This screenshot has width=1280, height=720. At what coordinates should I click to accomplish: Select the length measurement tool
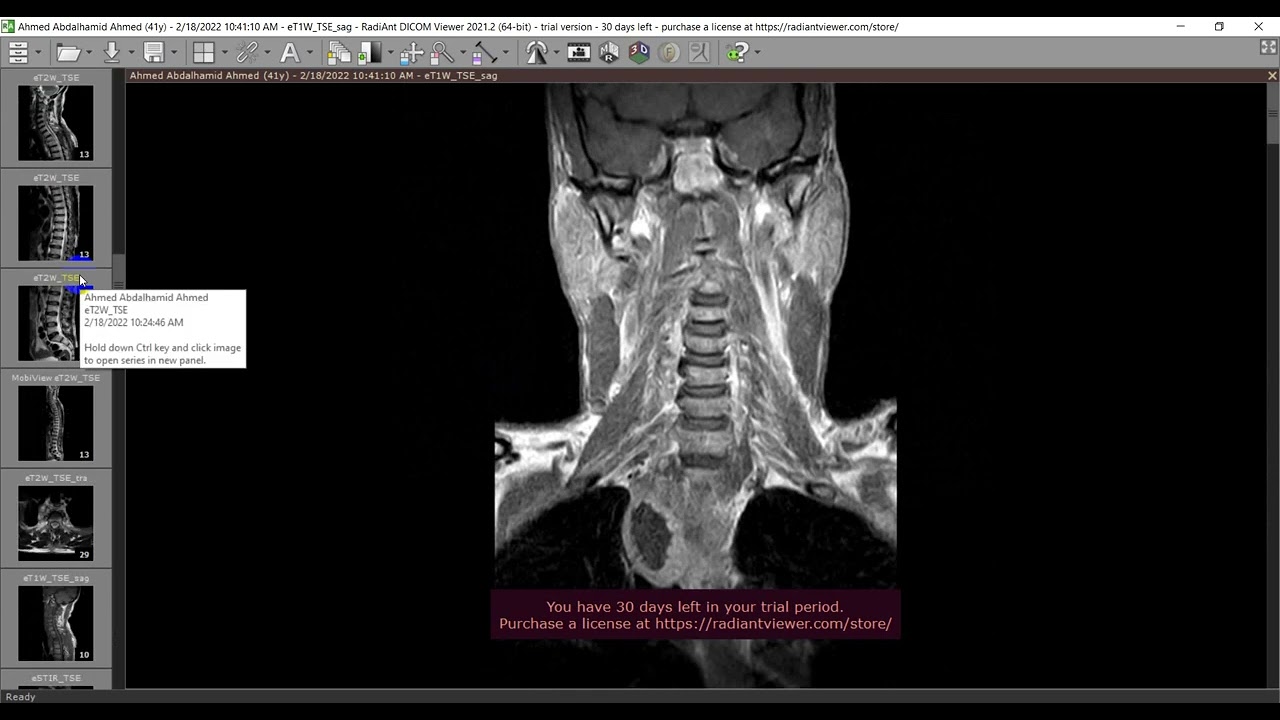pyautogui.click(x=485, y=52)
